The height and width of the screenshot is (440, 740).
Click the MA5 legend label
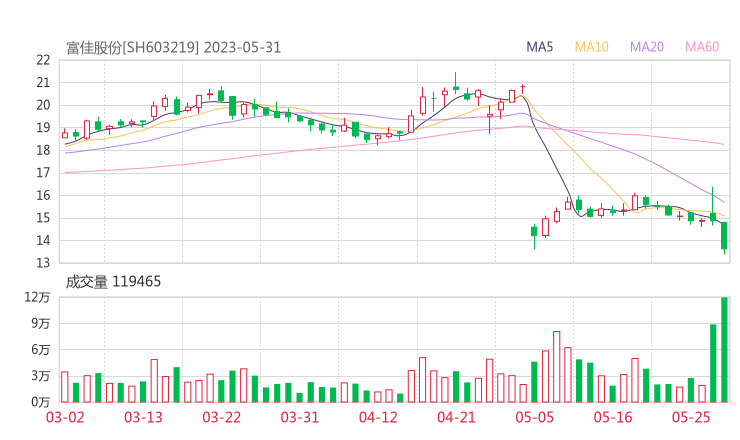point(539,47)
